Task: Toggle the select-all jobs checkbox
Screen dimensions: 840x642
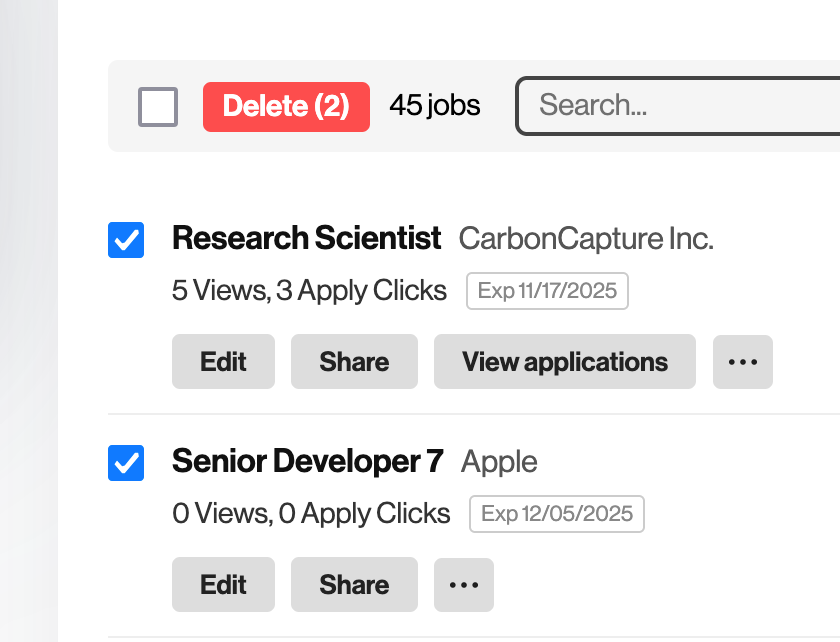Action: (x=158, y=107)
